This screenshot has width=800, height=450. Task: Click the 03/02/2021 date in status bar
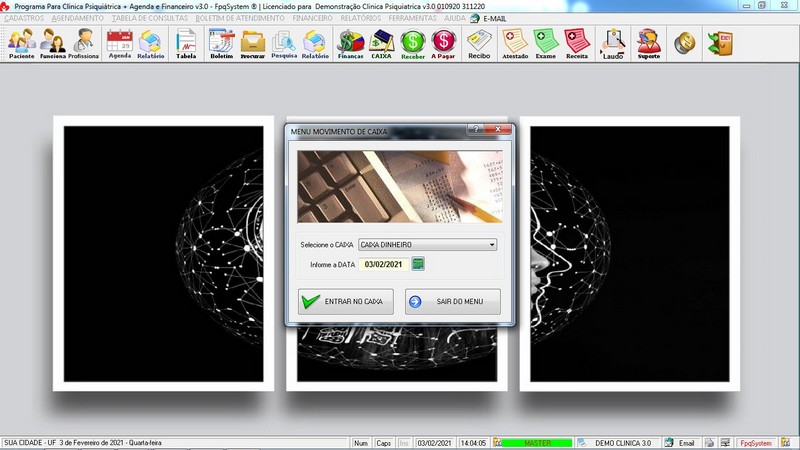[434, 443]
